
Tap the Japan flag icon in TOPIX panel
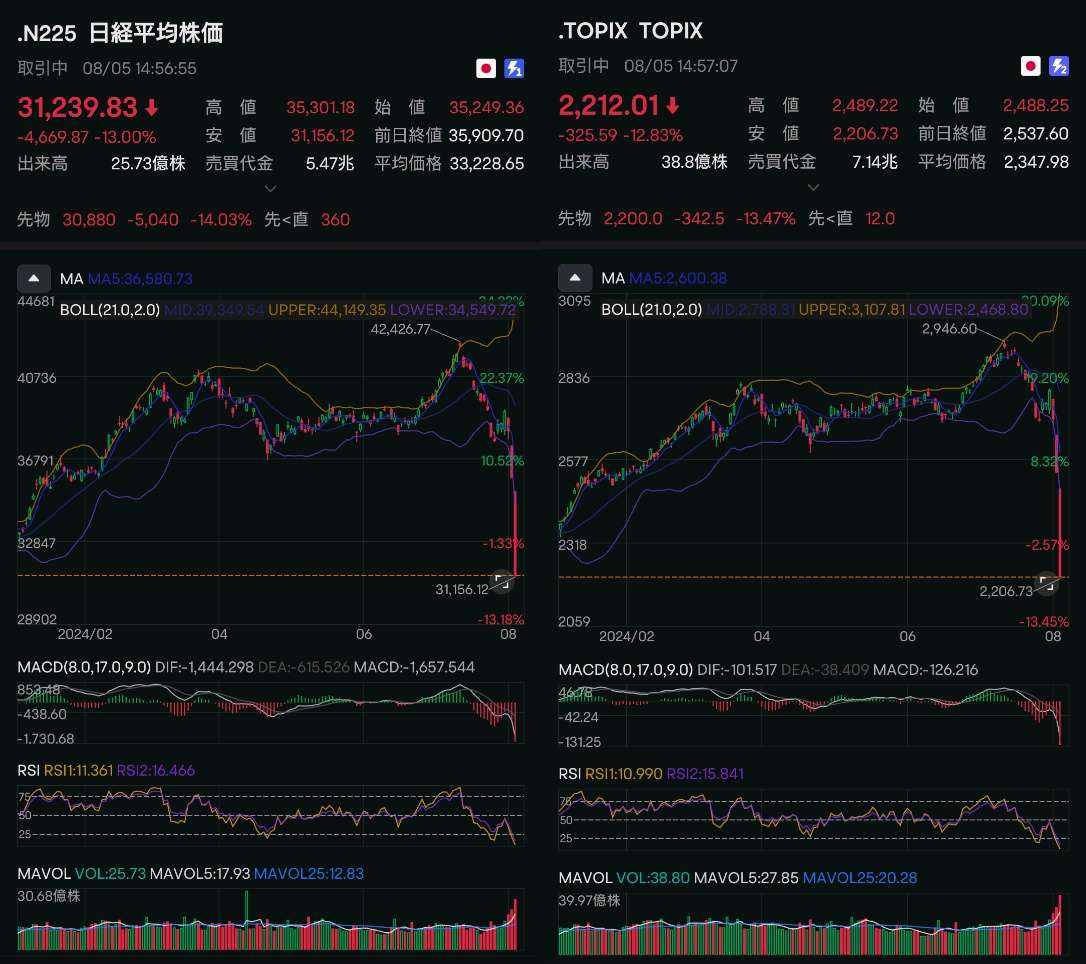1030,67
